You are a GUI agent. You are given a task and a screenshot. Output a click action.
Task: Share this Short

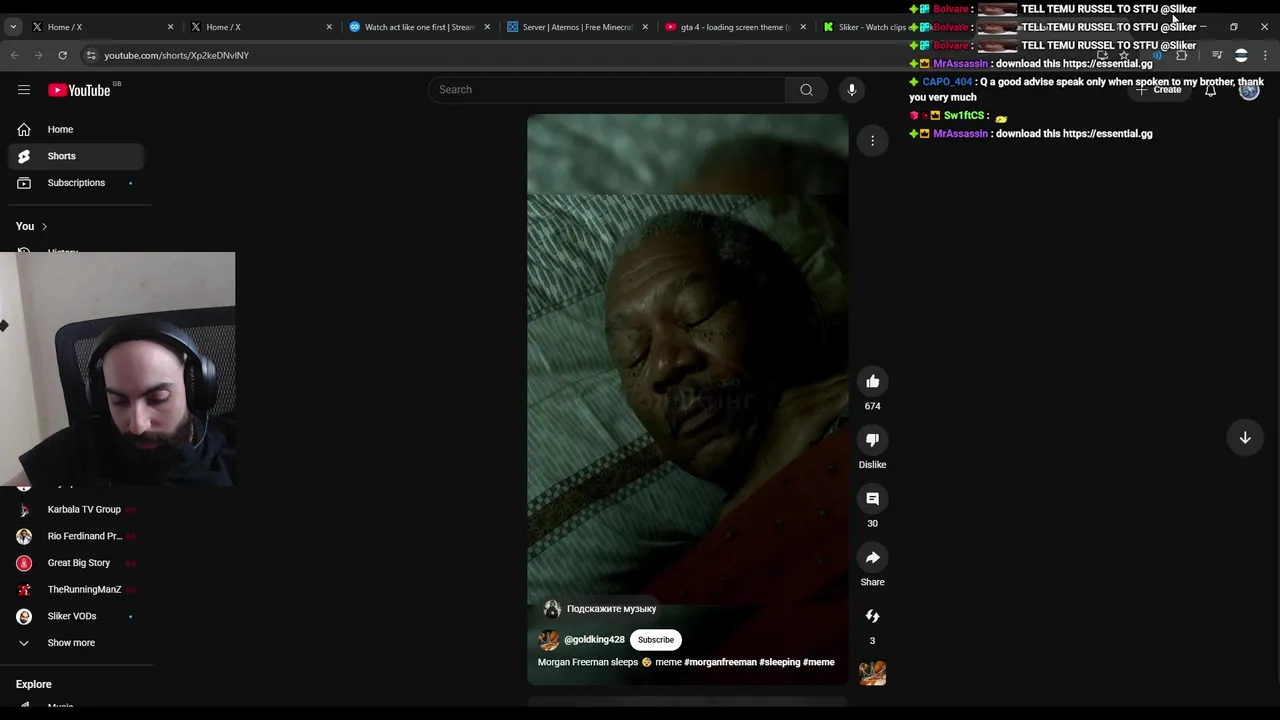872,557
